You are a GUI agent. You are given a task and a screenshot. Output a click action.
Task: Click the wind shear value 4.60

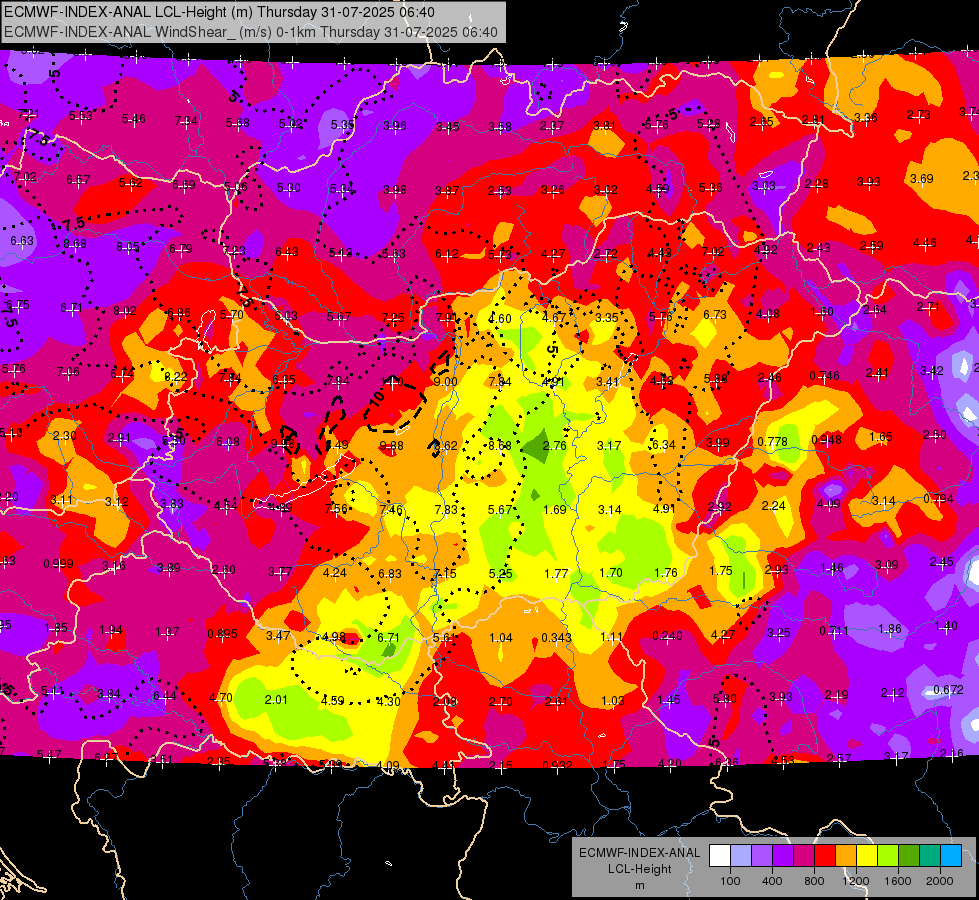499,319
